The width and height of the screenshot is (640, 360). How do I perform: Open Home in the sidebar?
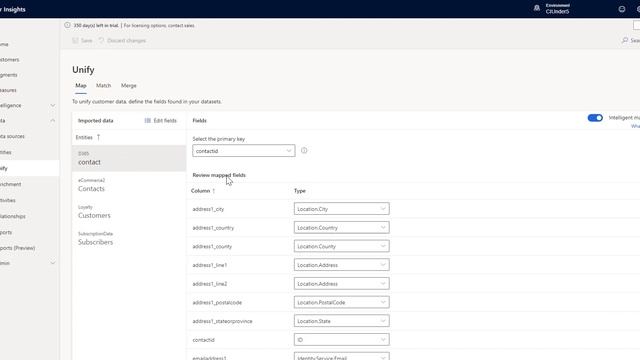pos(4,44)
